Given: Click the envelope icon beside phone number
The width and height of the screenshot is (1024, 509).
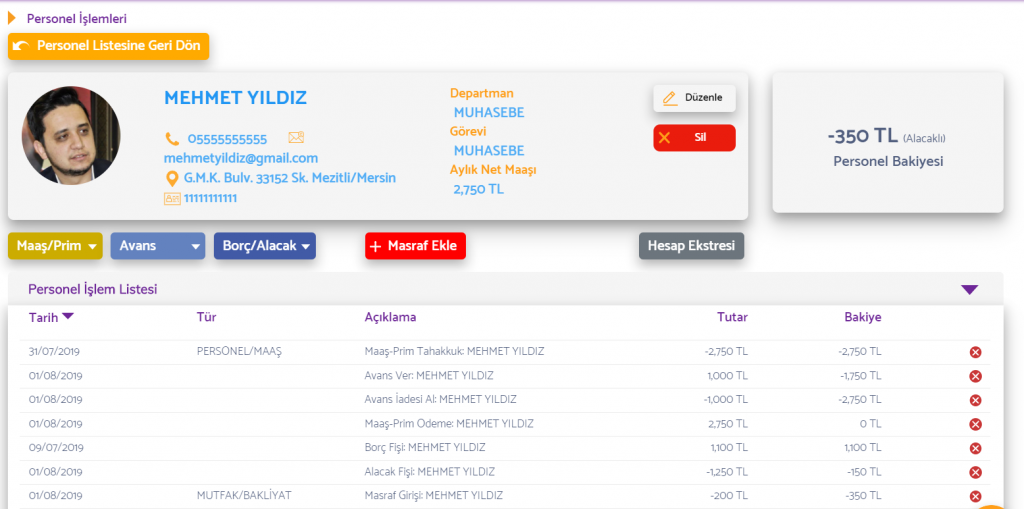Looking at the screenshot, I should (x=295, y=138).
